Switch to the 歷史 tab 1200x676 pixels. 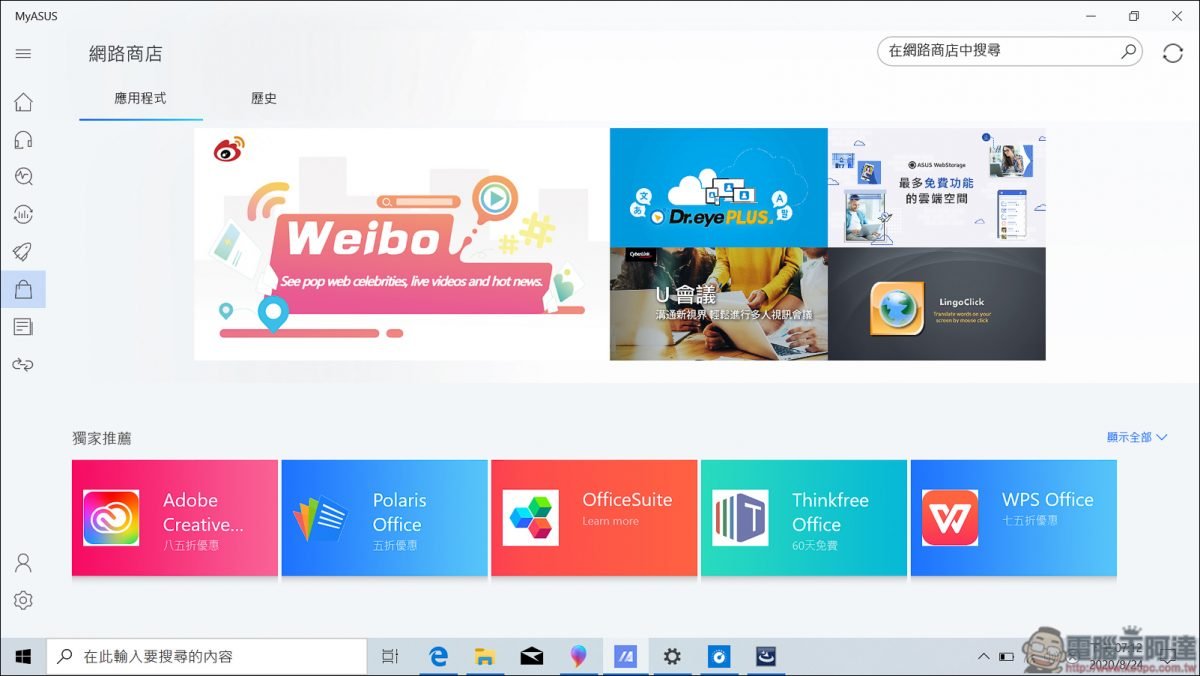point(264,98)
